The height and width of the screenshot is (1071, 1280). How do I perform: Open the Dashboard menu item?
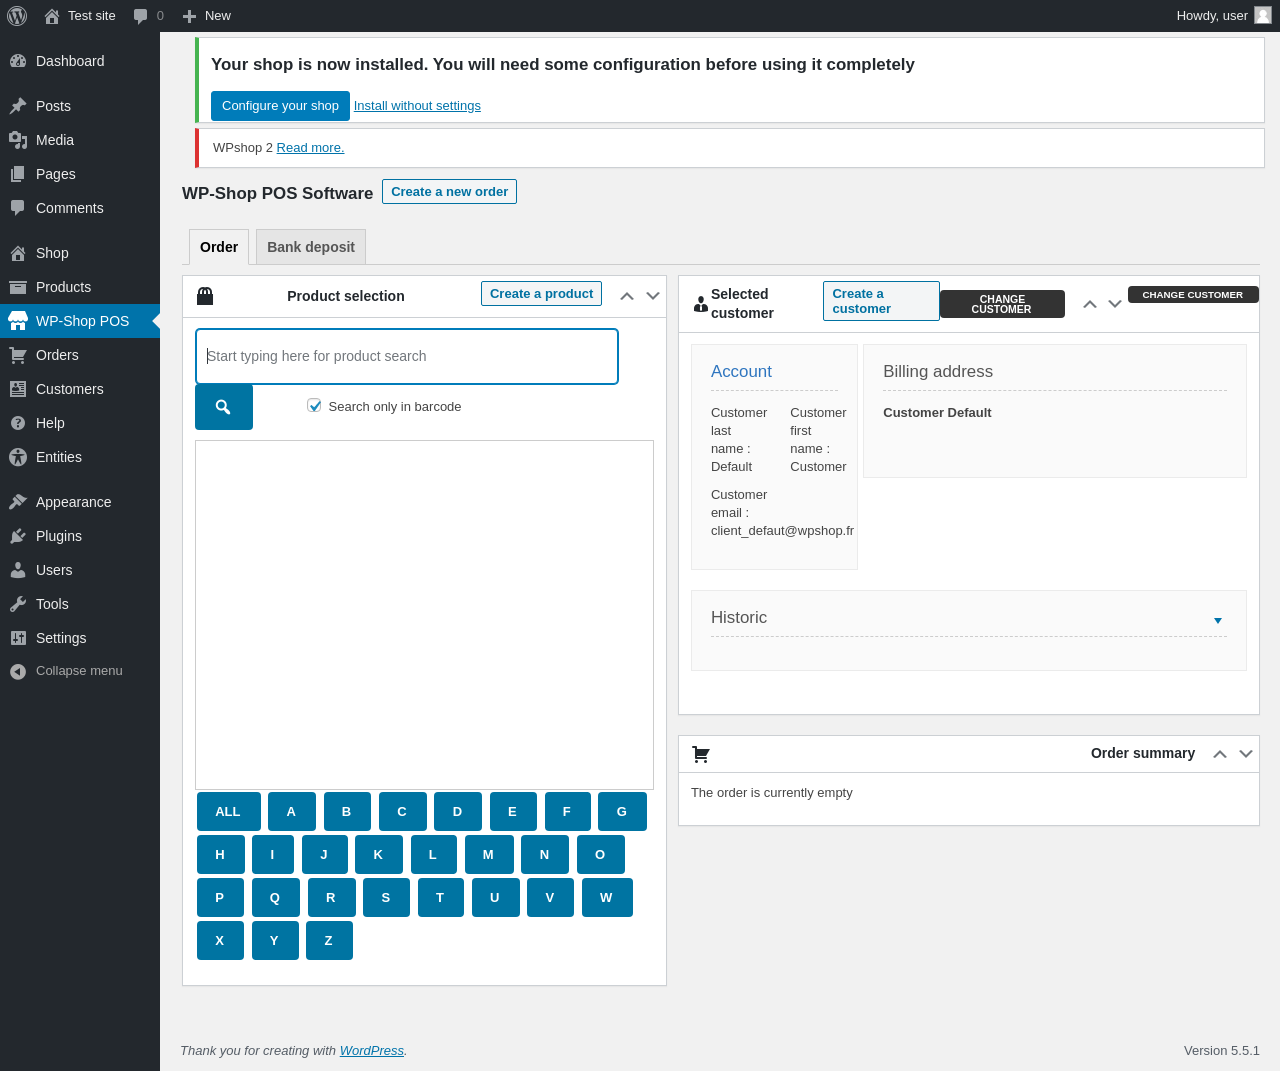pos(80,61)
